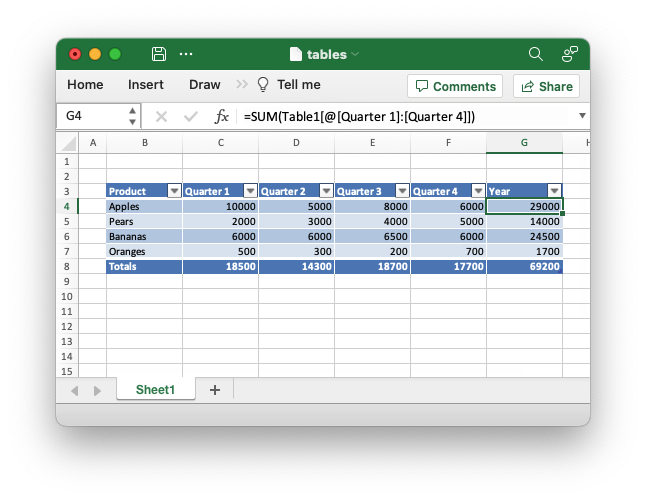Click the Save icon in title bar
This screenshot has height=500, width=646.
click(x=158, y=54)
